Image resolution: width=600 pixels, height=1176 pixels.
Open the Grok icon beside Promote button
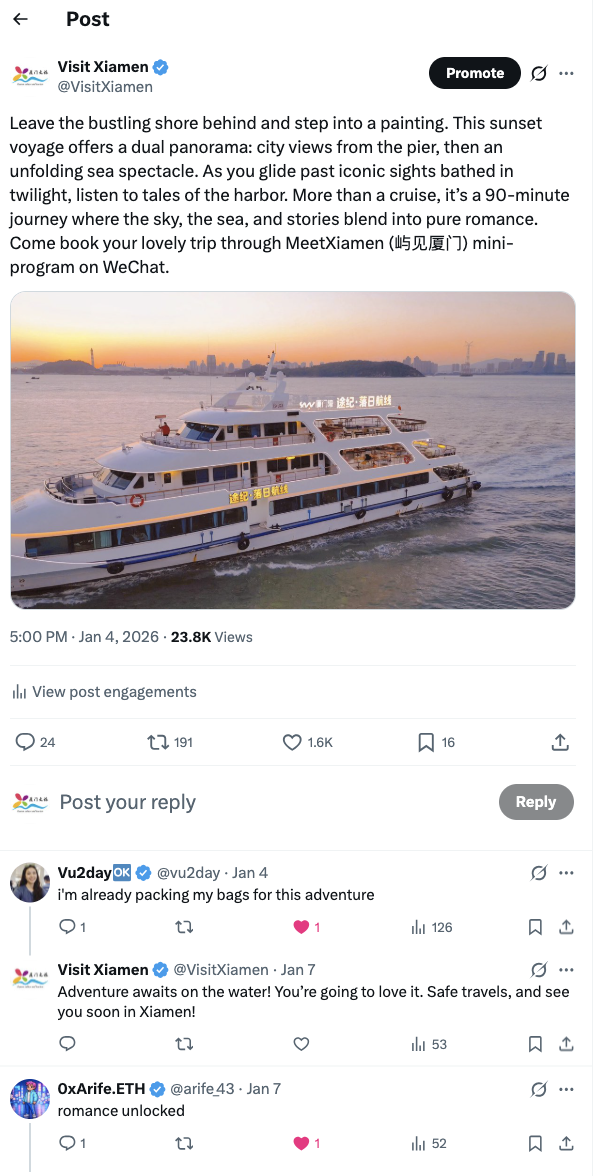coord(538,73)
